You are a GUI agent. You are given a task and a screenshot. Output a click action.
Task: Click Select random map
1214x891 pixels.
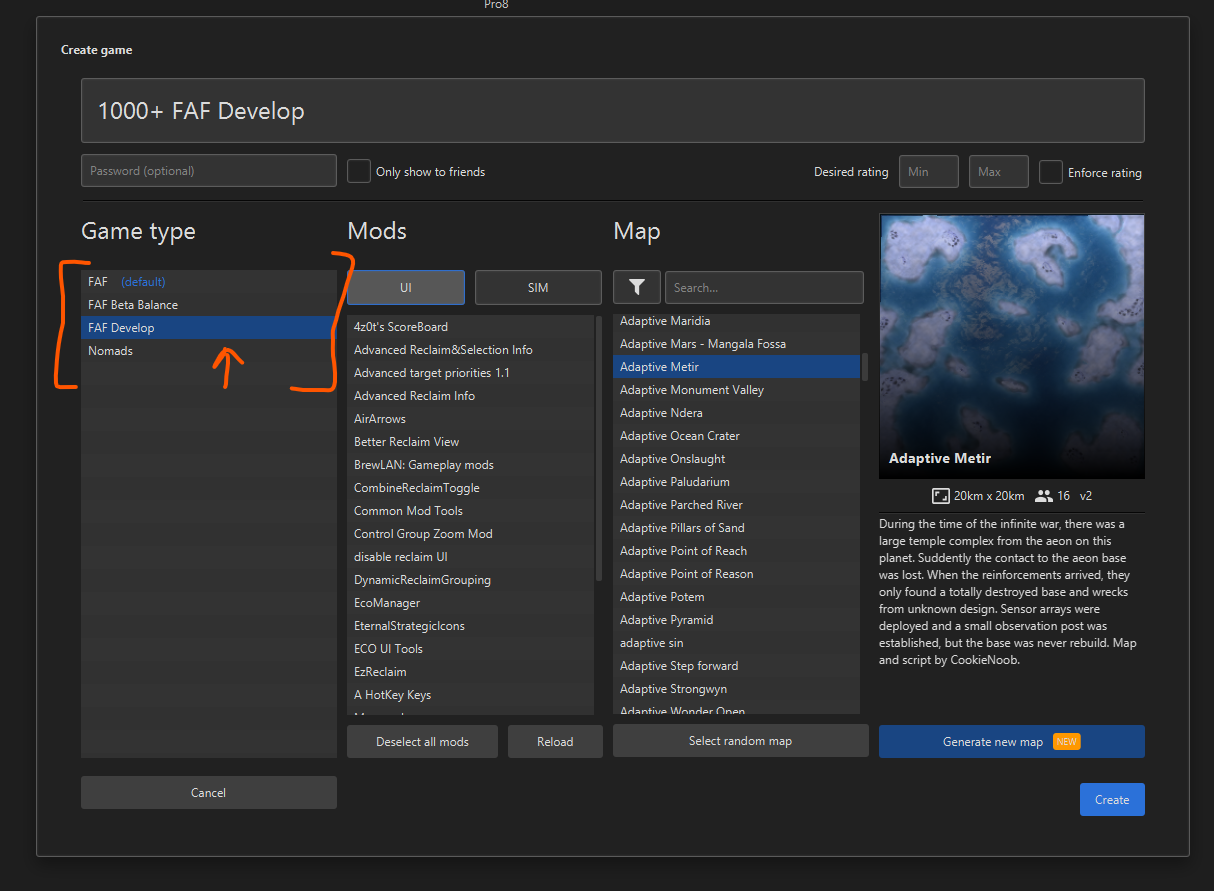point(740,740)
